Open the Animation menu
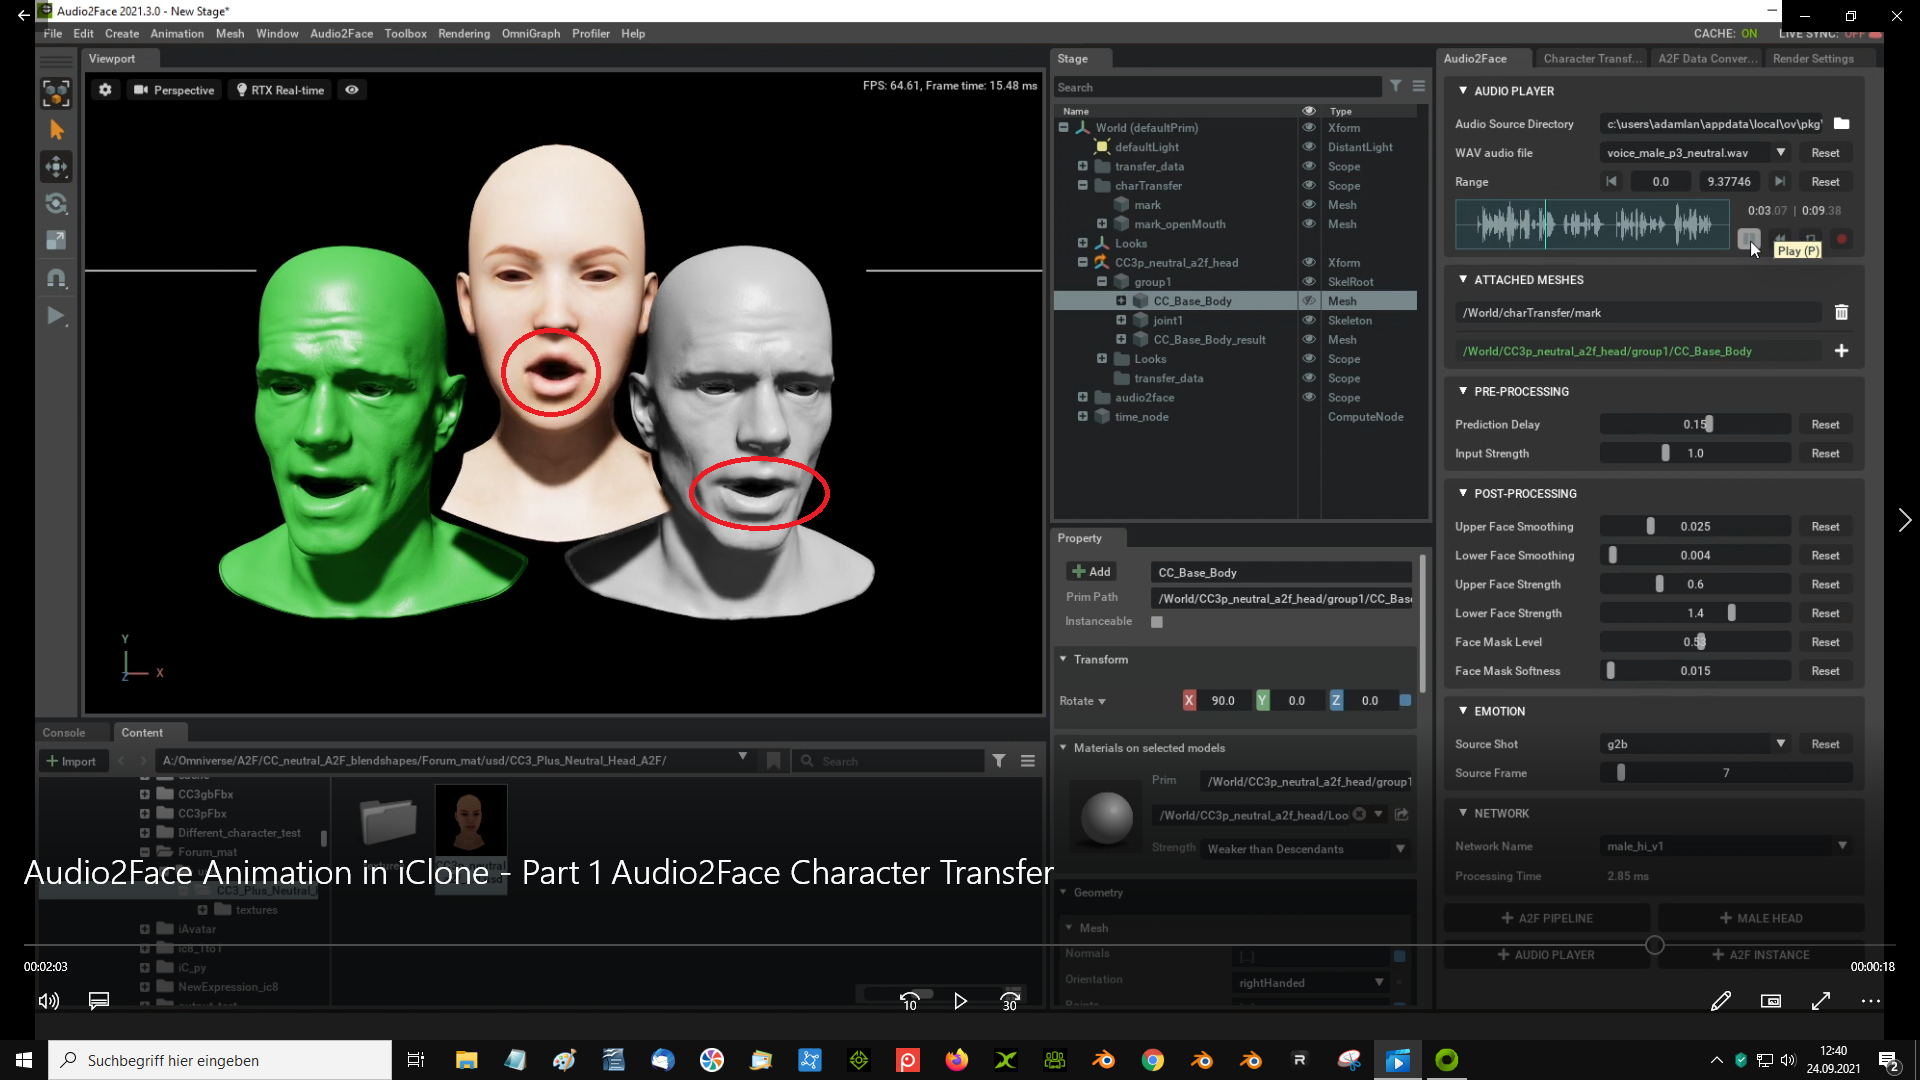 pyautogui.click(x=177, y=33)
